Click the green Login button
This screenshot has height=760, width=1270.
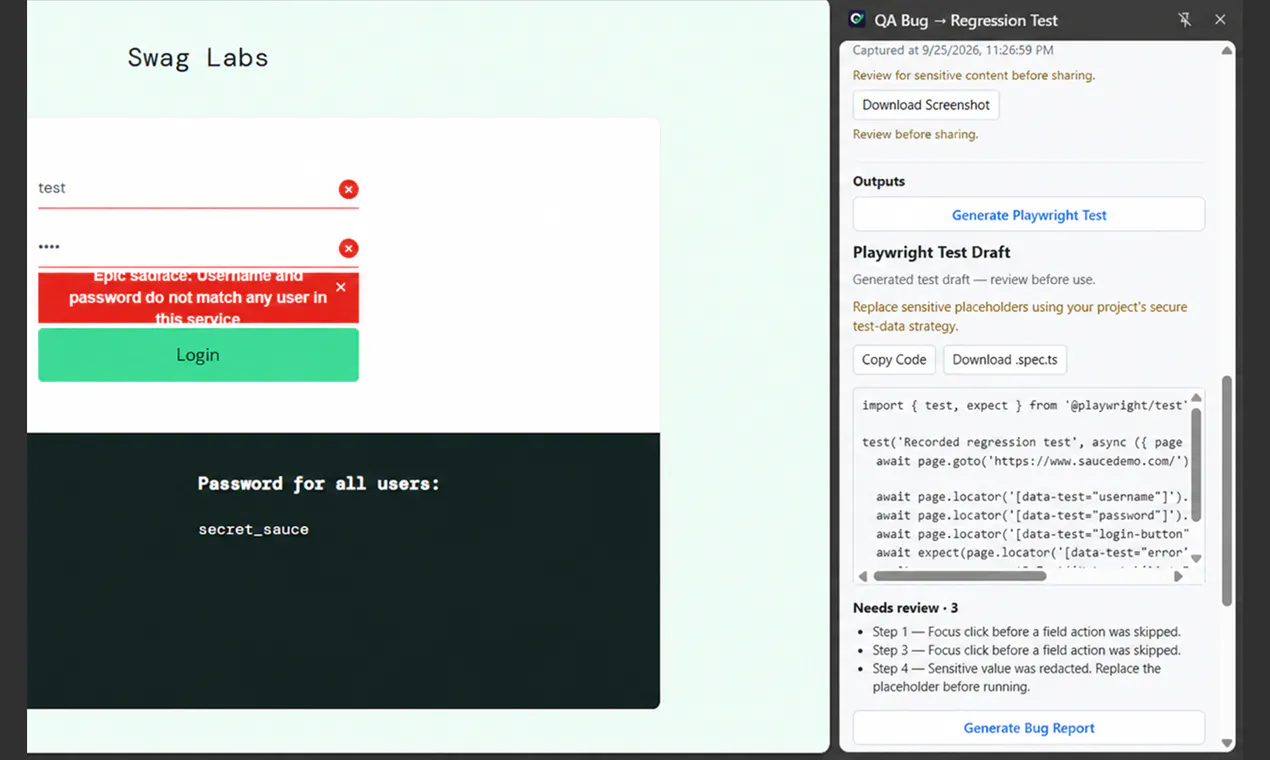pyautogui.click(x=198, y=355)
